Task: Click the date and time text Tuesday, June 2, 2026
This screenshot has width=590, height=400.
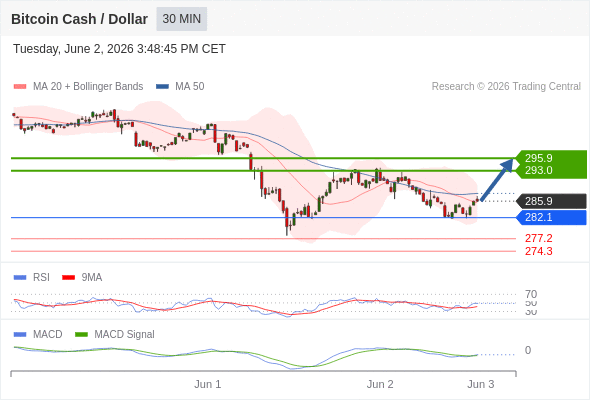Action: tap(119, 49)
